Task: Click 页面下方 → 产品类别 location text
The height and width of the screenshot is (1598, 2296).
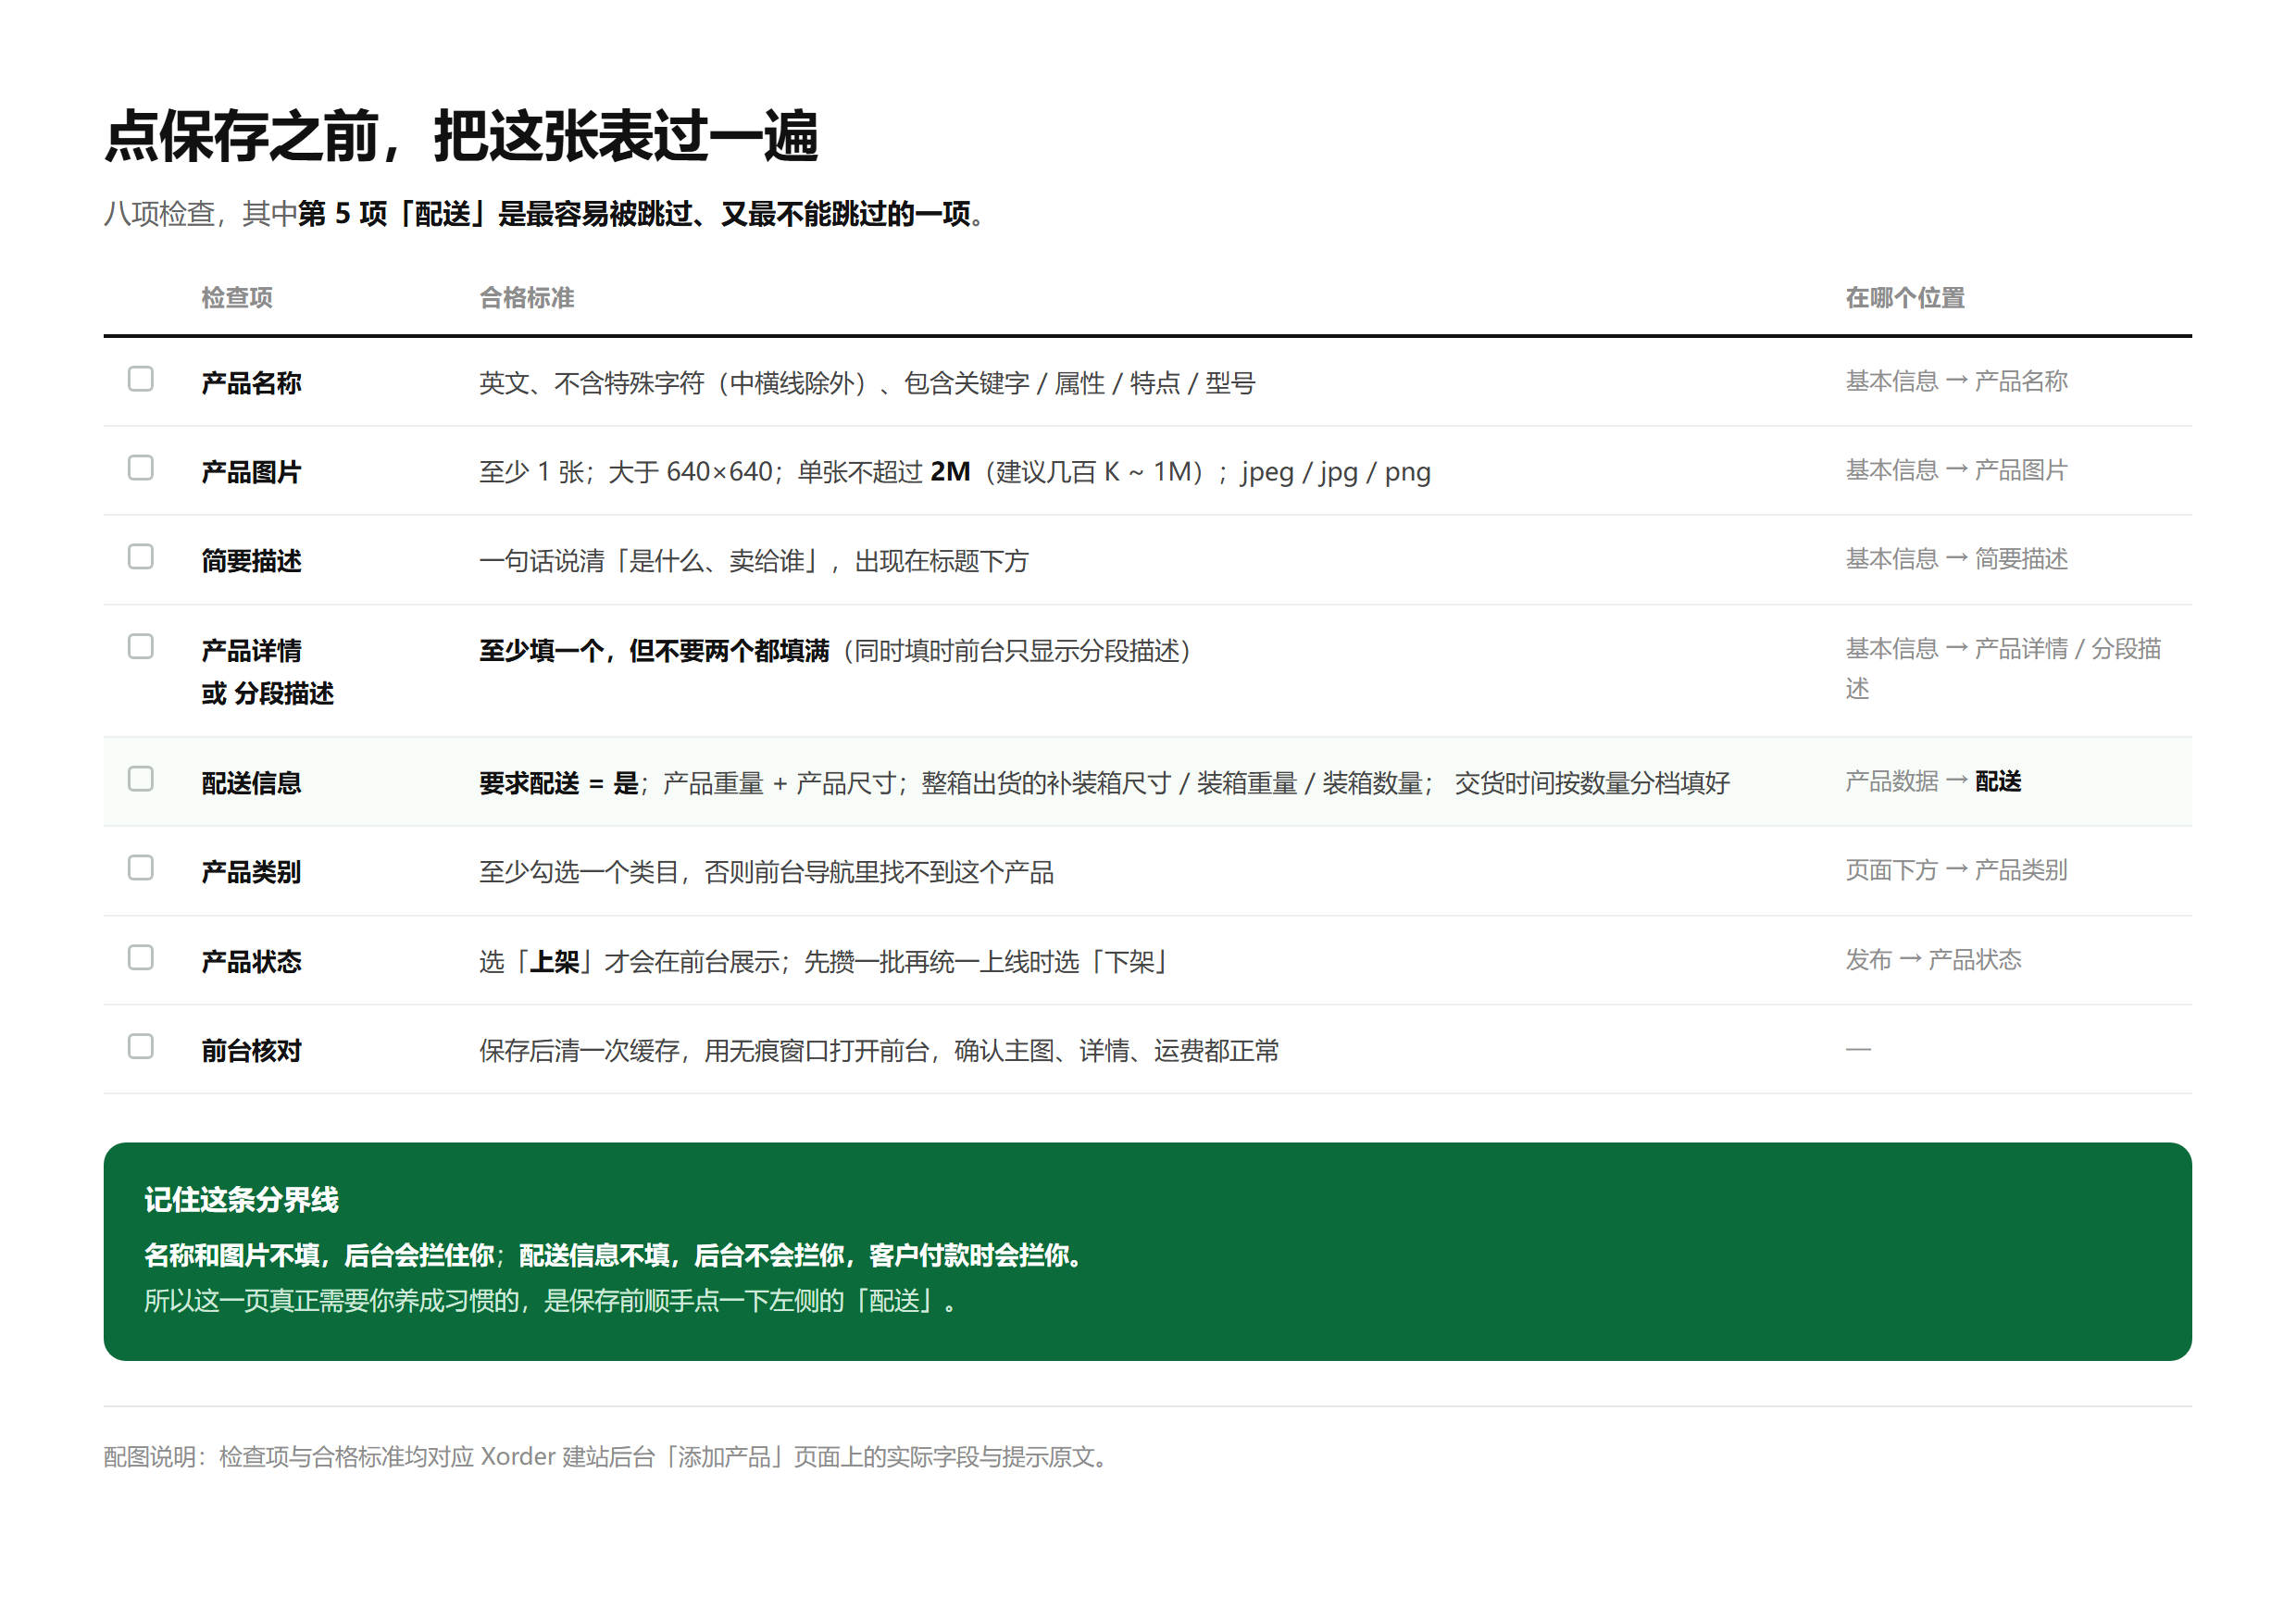Action: click(1956, 870)
